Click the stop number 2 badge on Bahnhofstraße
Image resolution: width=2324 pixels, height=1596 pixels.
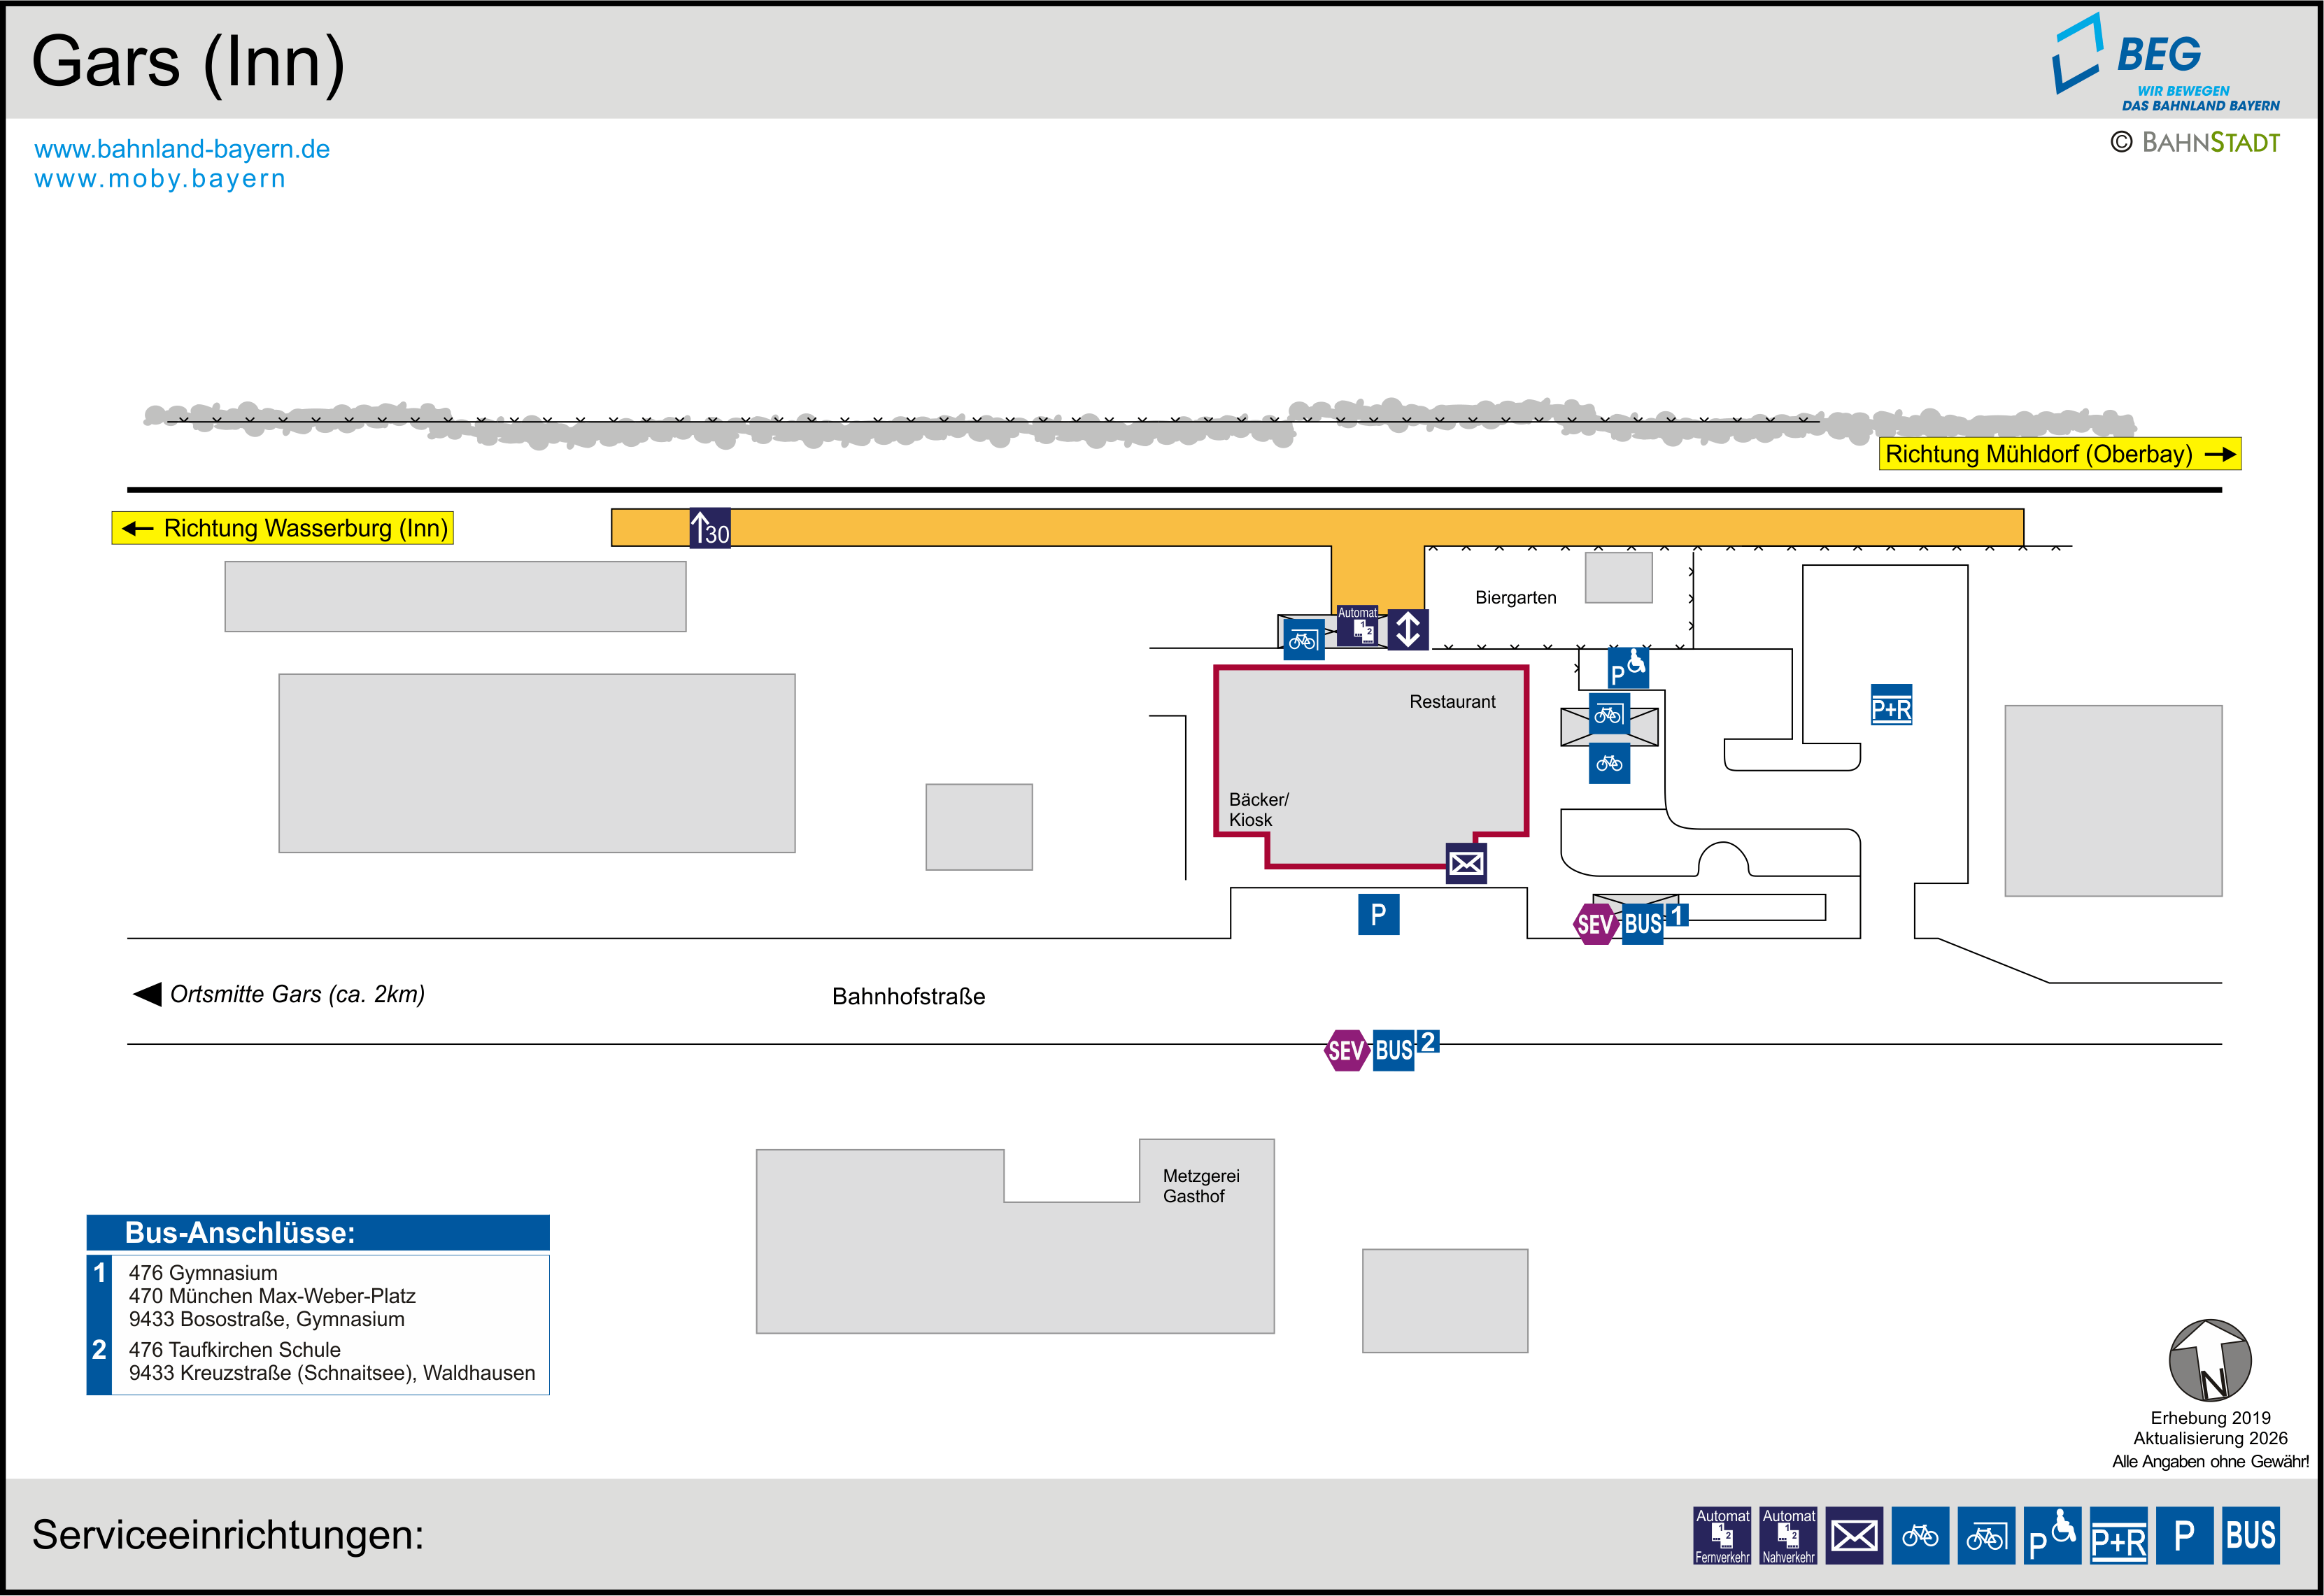pyautogui.click(x=1428, y=1041)
